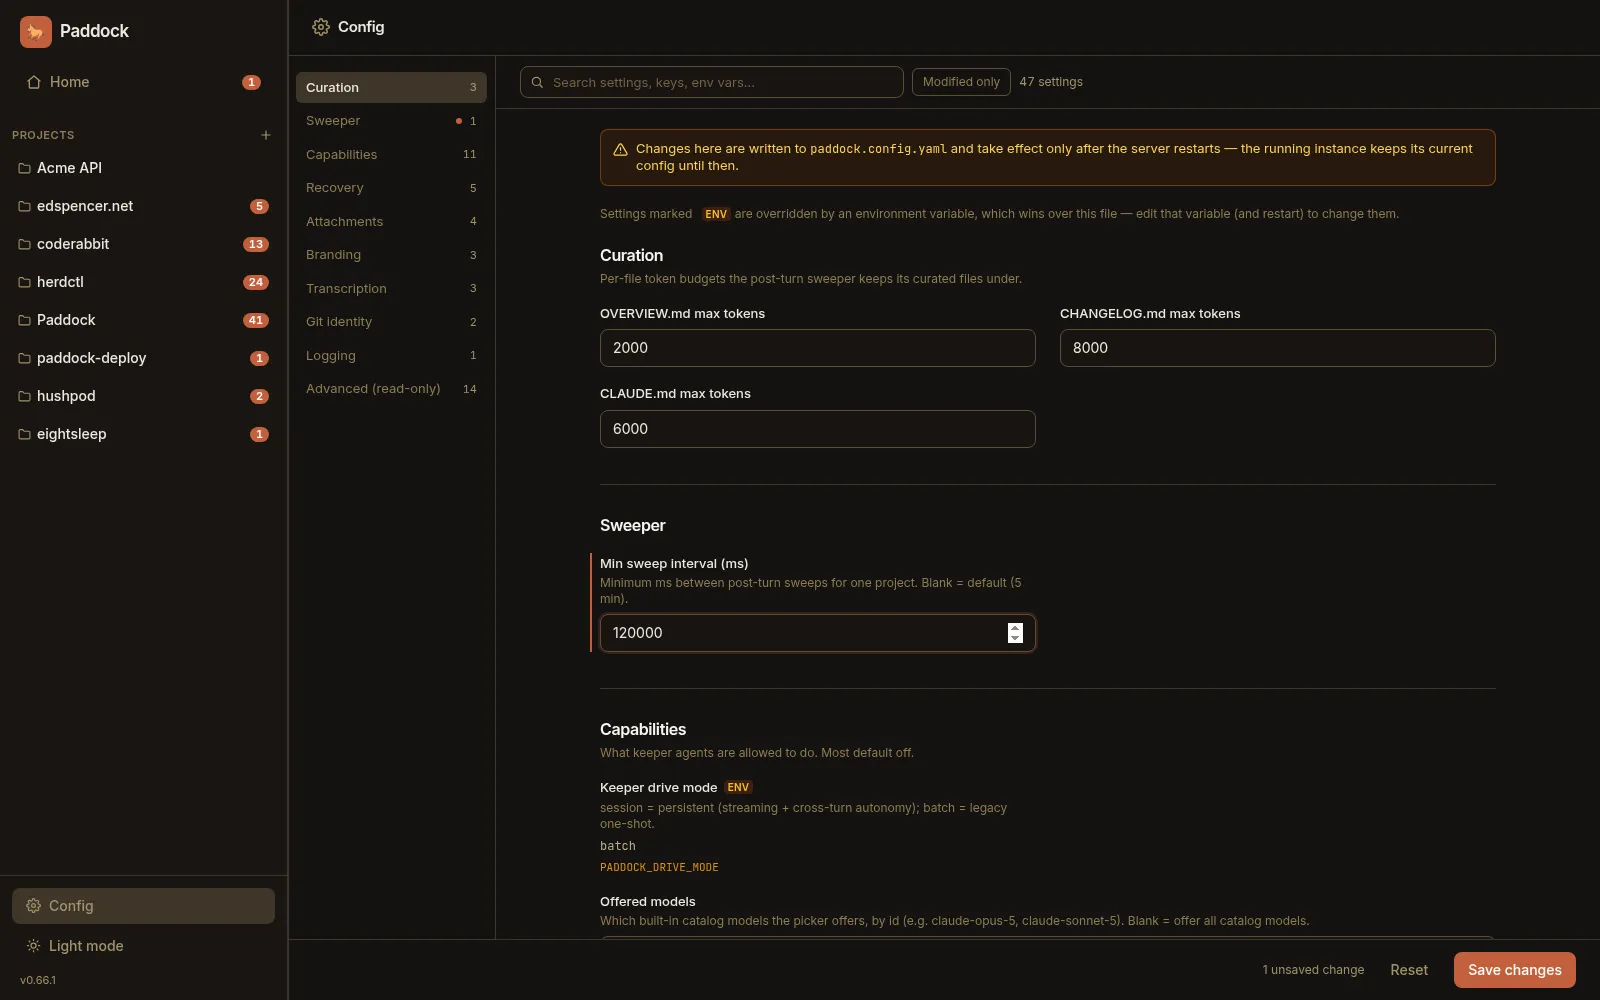This screenshot has width=1600, height=1000.
Task: Click the Config gear icon in sidebar
Action: pos(33,906)
